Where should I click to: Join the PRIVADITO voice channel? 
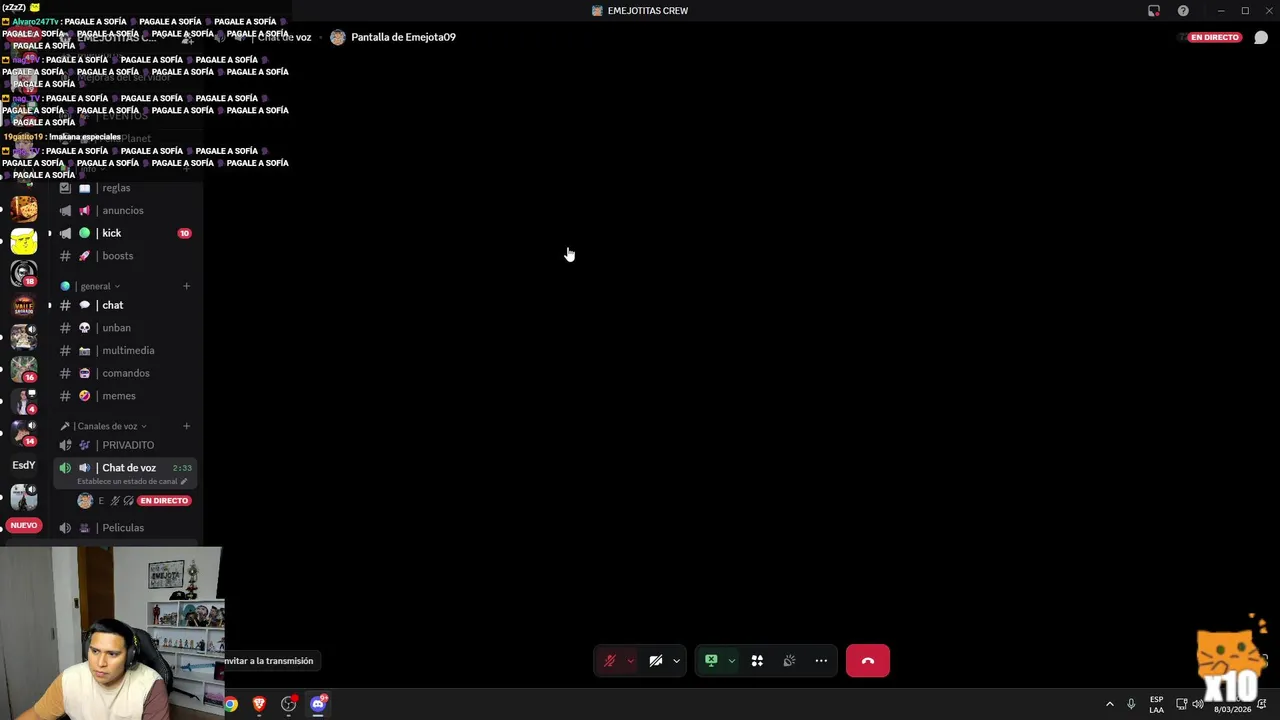click(125, 445)
